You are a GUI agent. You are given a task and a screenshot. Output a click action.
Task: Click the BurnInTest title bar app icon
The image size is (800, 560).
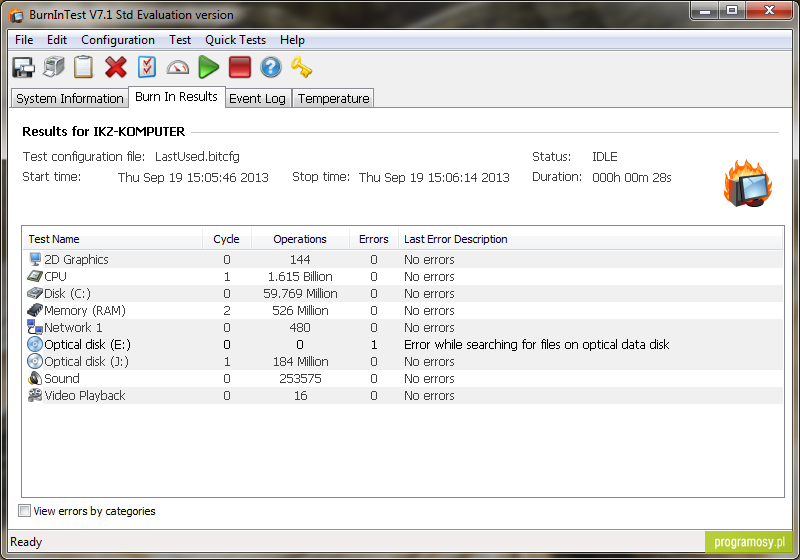click(x=16, y=15)
